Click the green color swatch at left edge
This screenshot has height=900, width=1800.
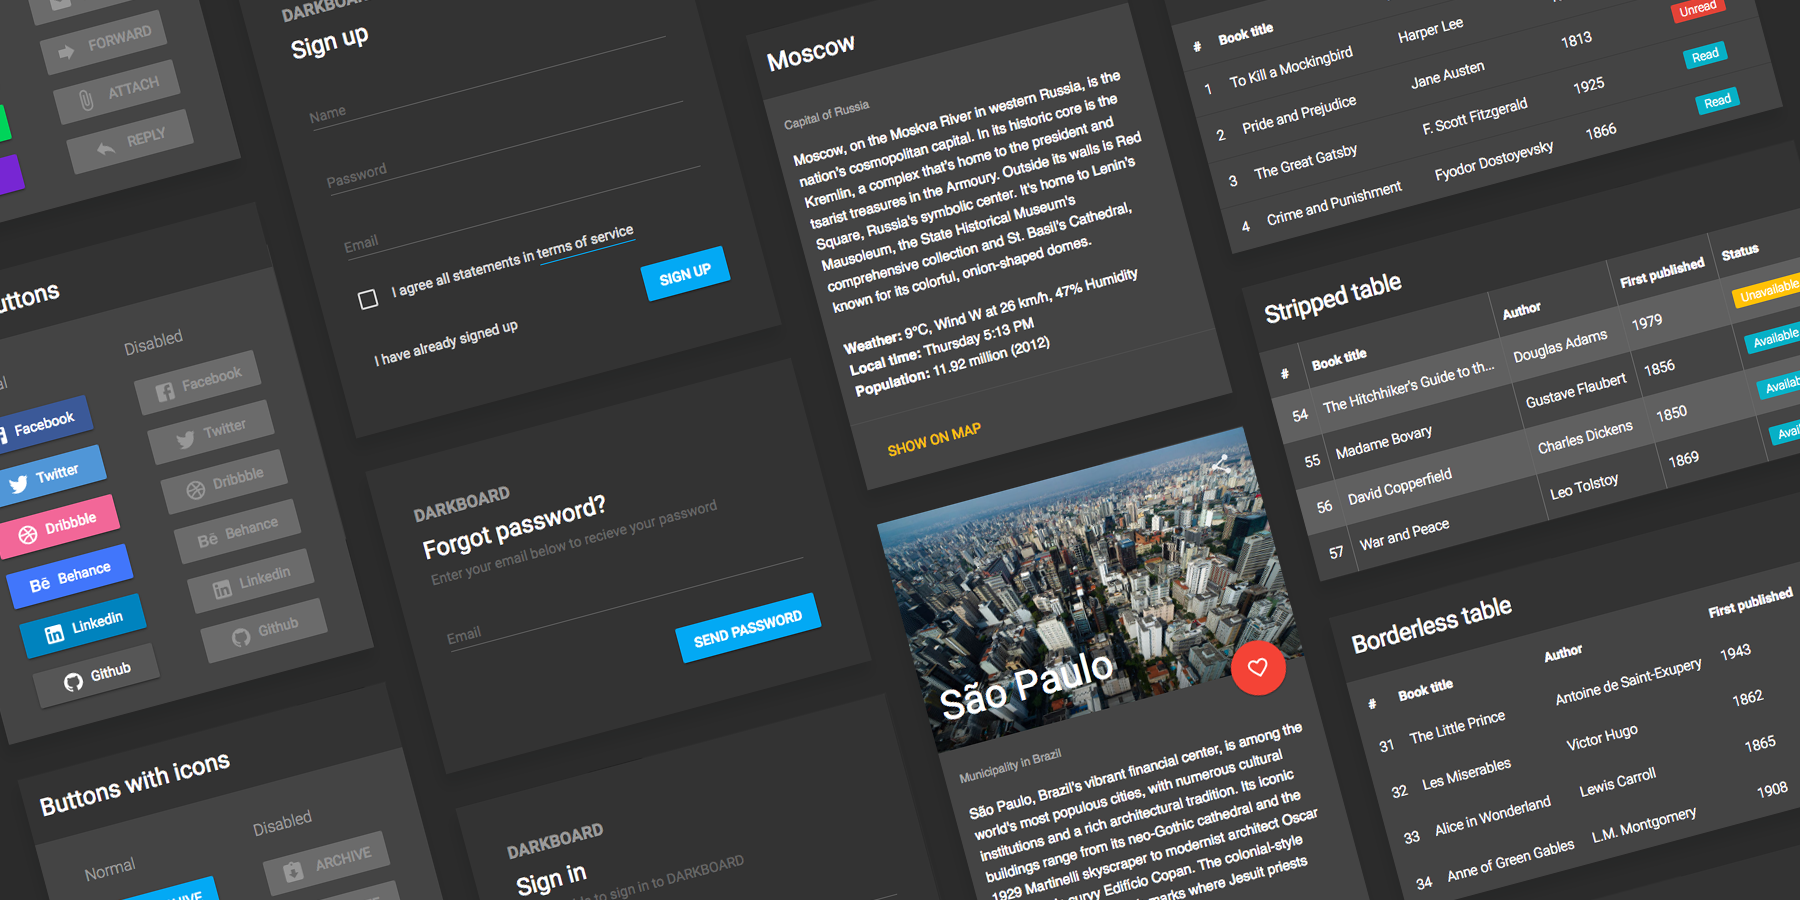pos(4,124)
